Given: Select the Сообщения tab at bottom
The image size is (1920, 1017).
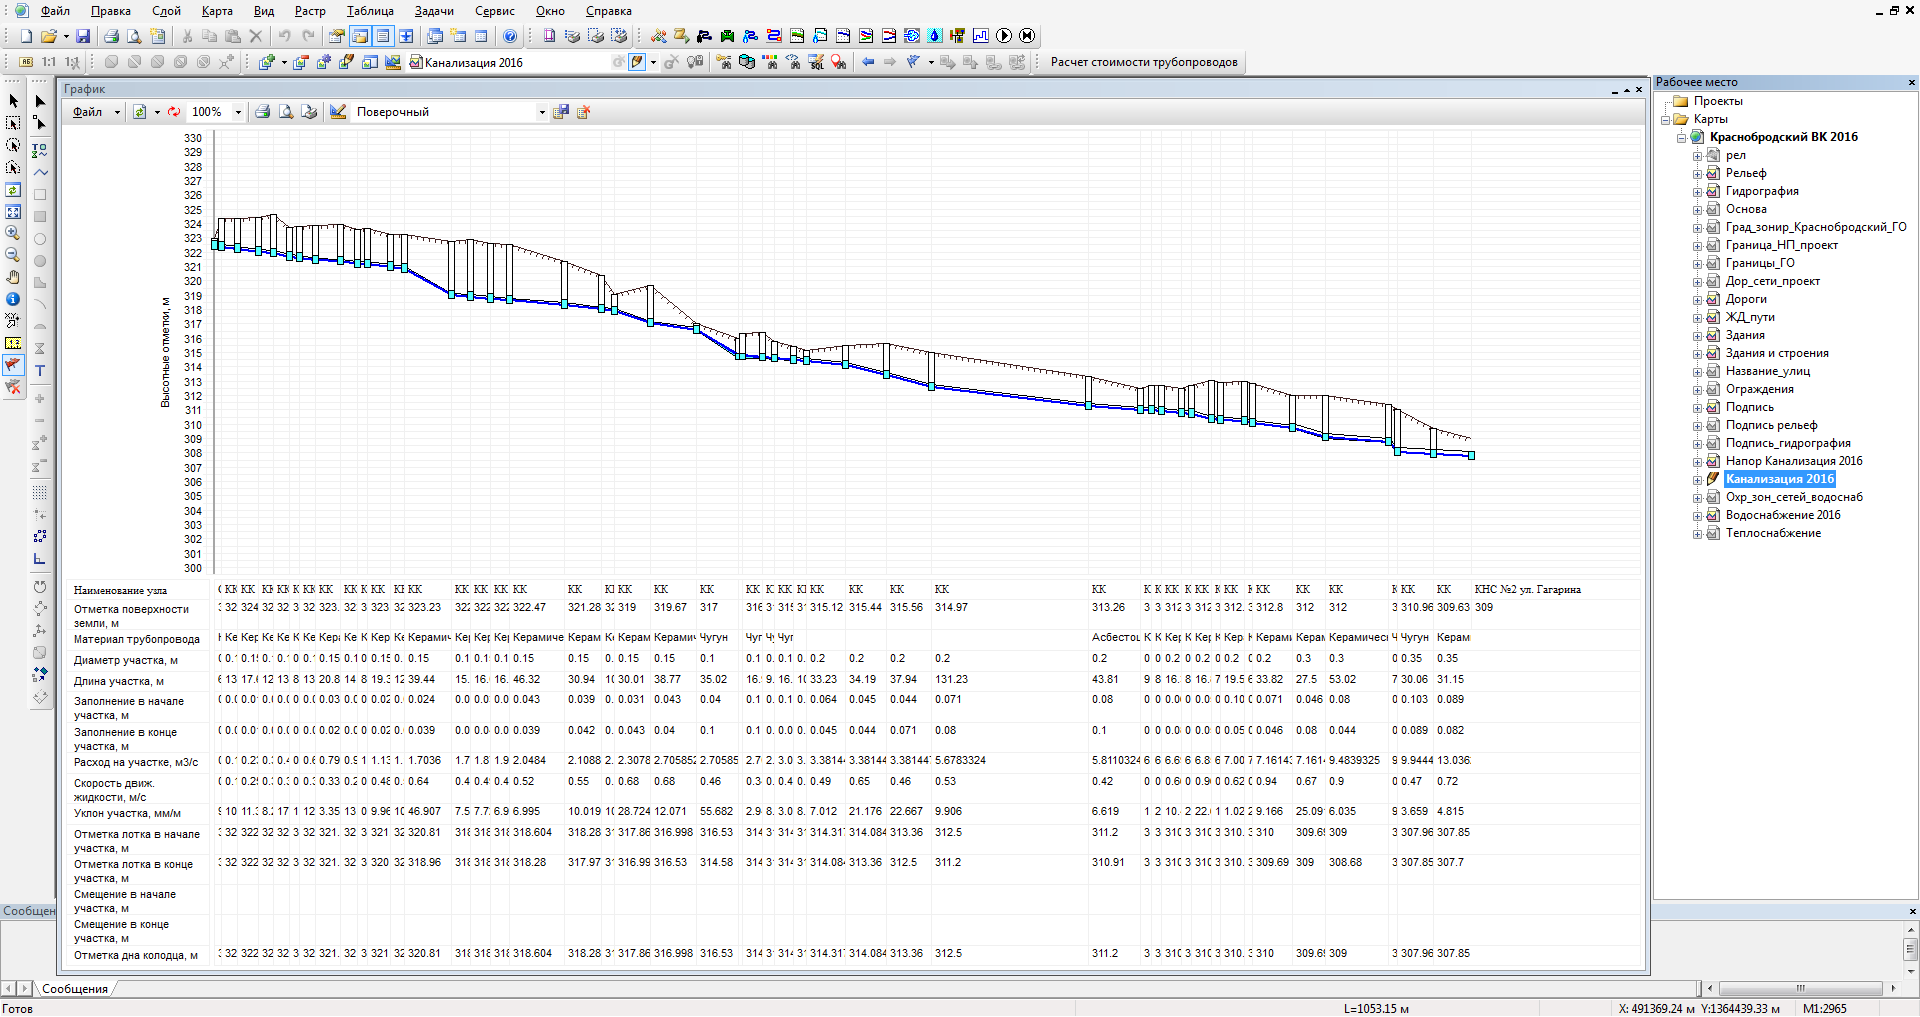Looking at the screenshot, I should 75,989.
